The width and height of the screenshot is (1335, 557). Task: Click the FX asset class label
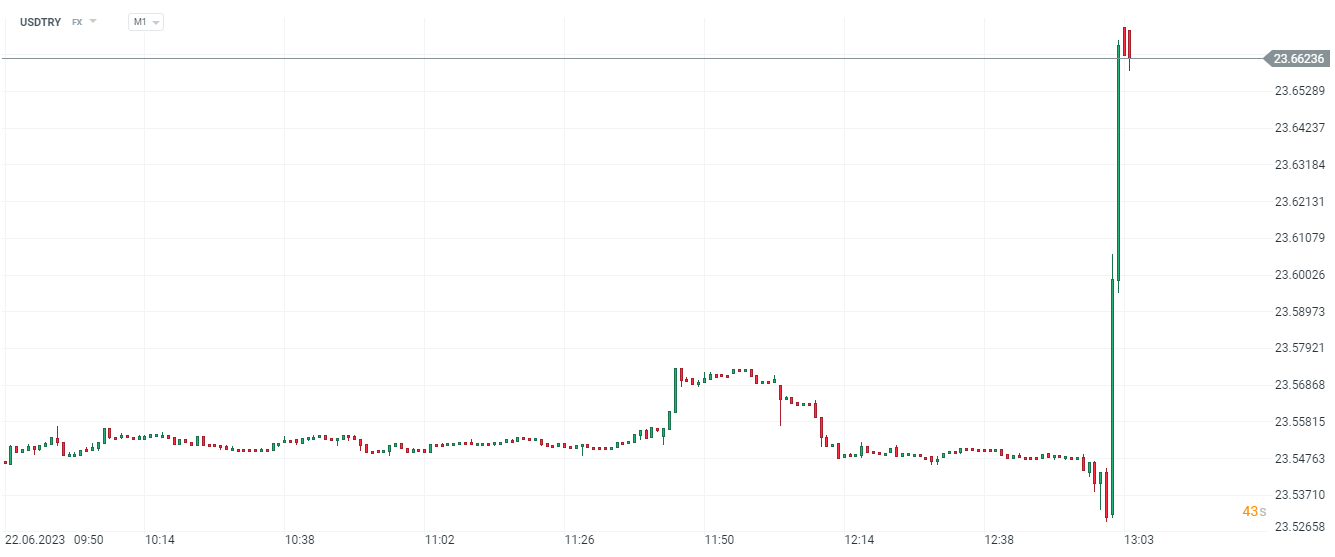(77, 21)
